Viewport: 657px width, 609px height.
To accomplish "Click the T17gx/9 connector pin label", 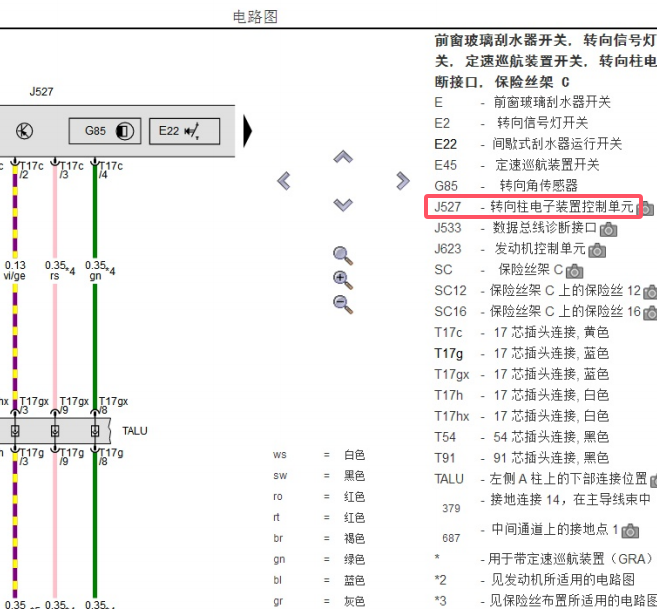I will coord(74,406).
